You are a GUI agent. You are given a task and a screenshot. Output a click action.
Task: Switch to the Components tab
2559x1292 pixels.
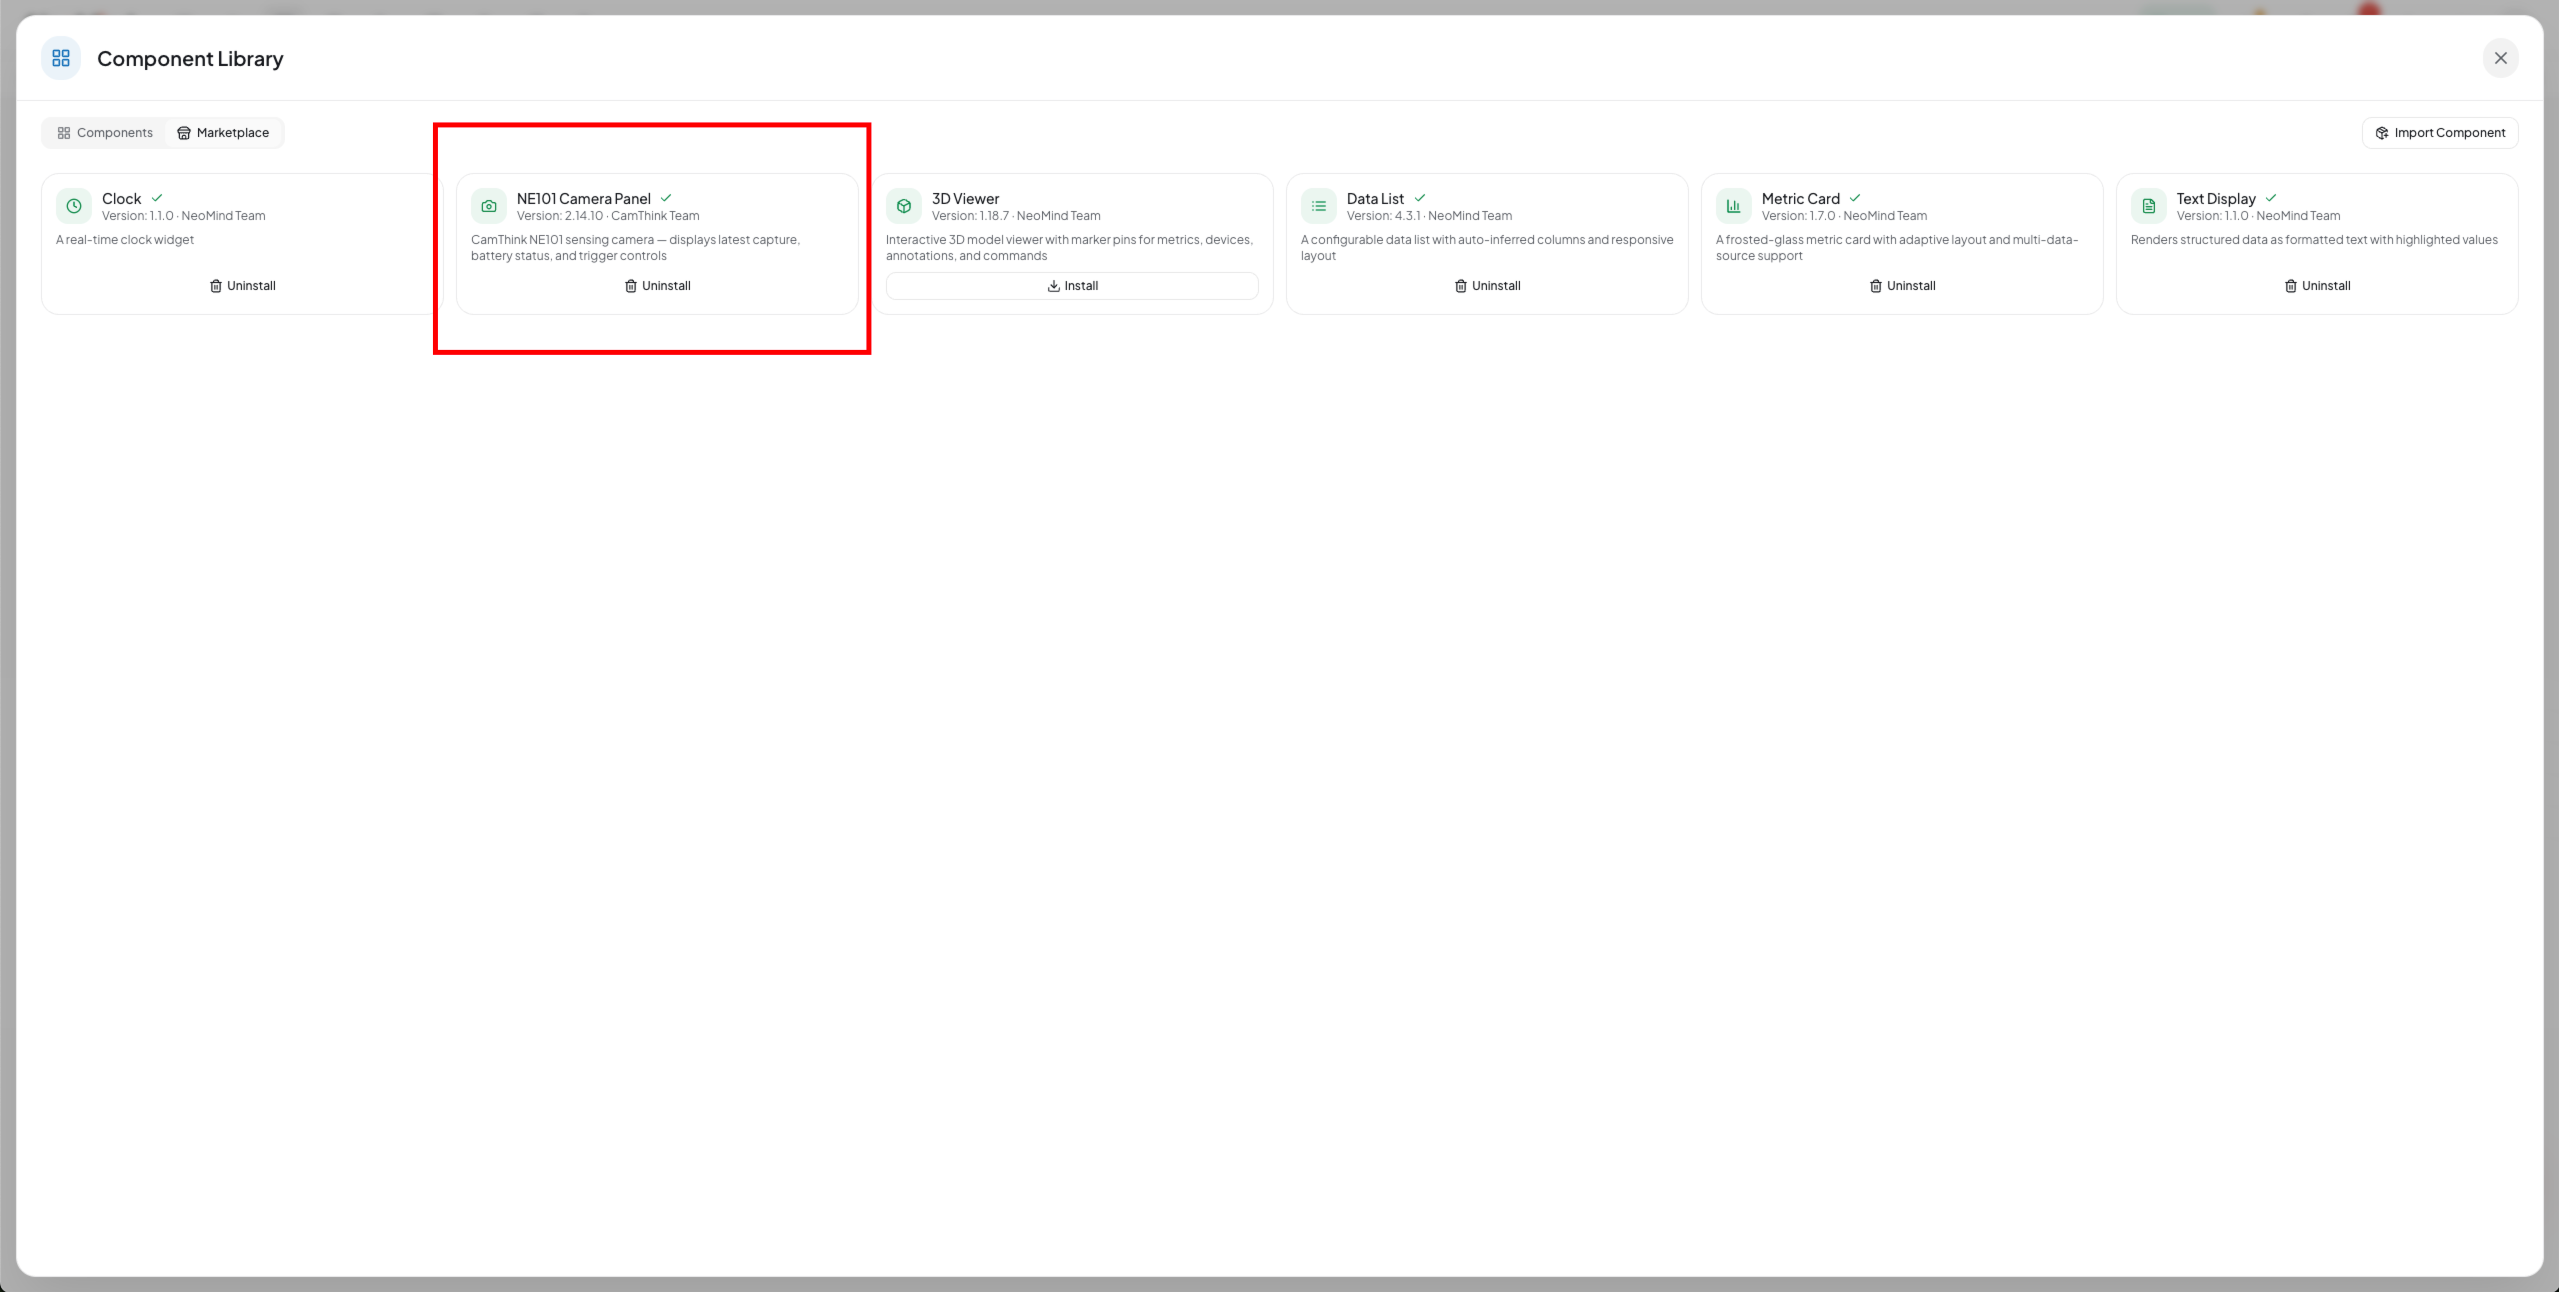[x=105, y=133]
